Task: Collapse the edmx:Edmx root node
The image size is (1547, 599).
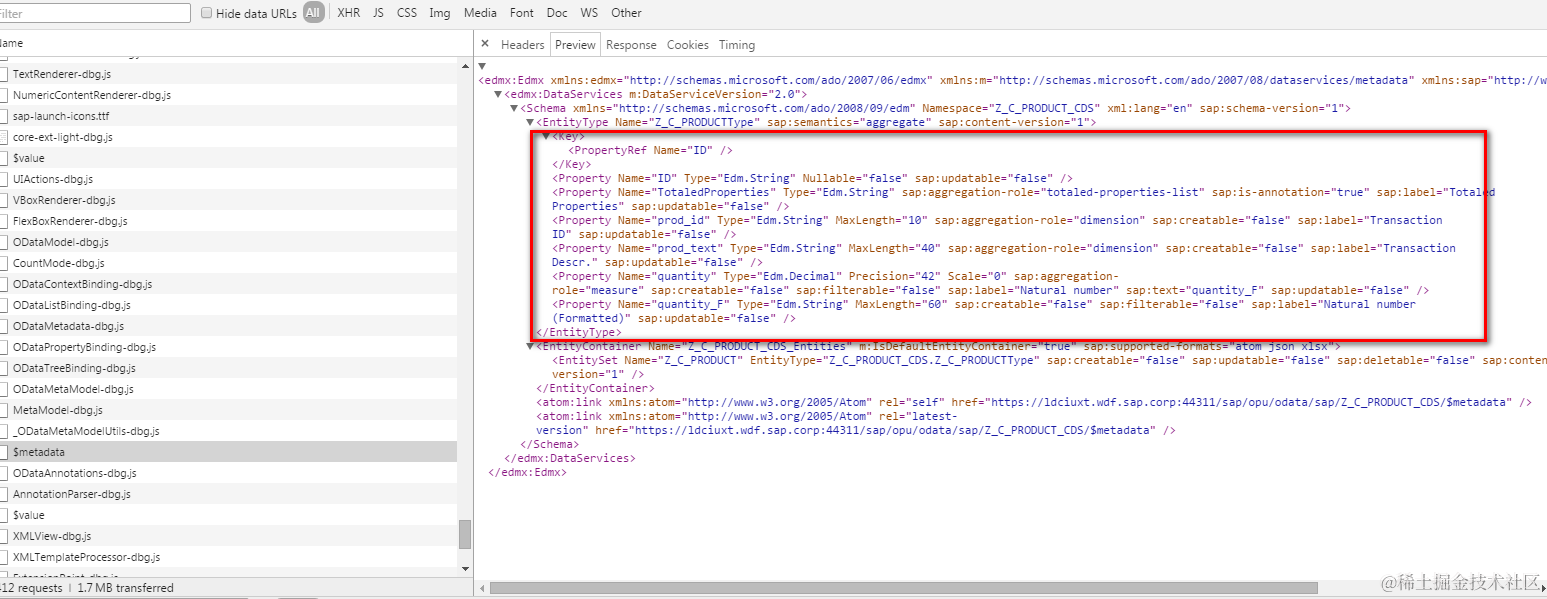Action: [482, 66]
